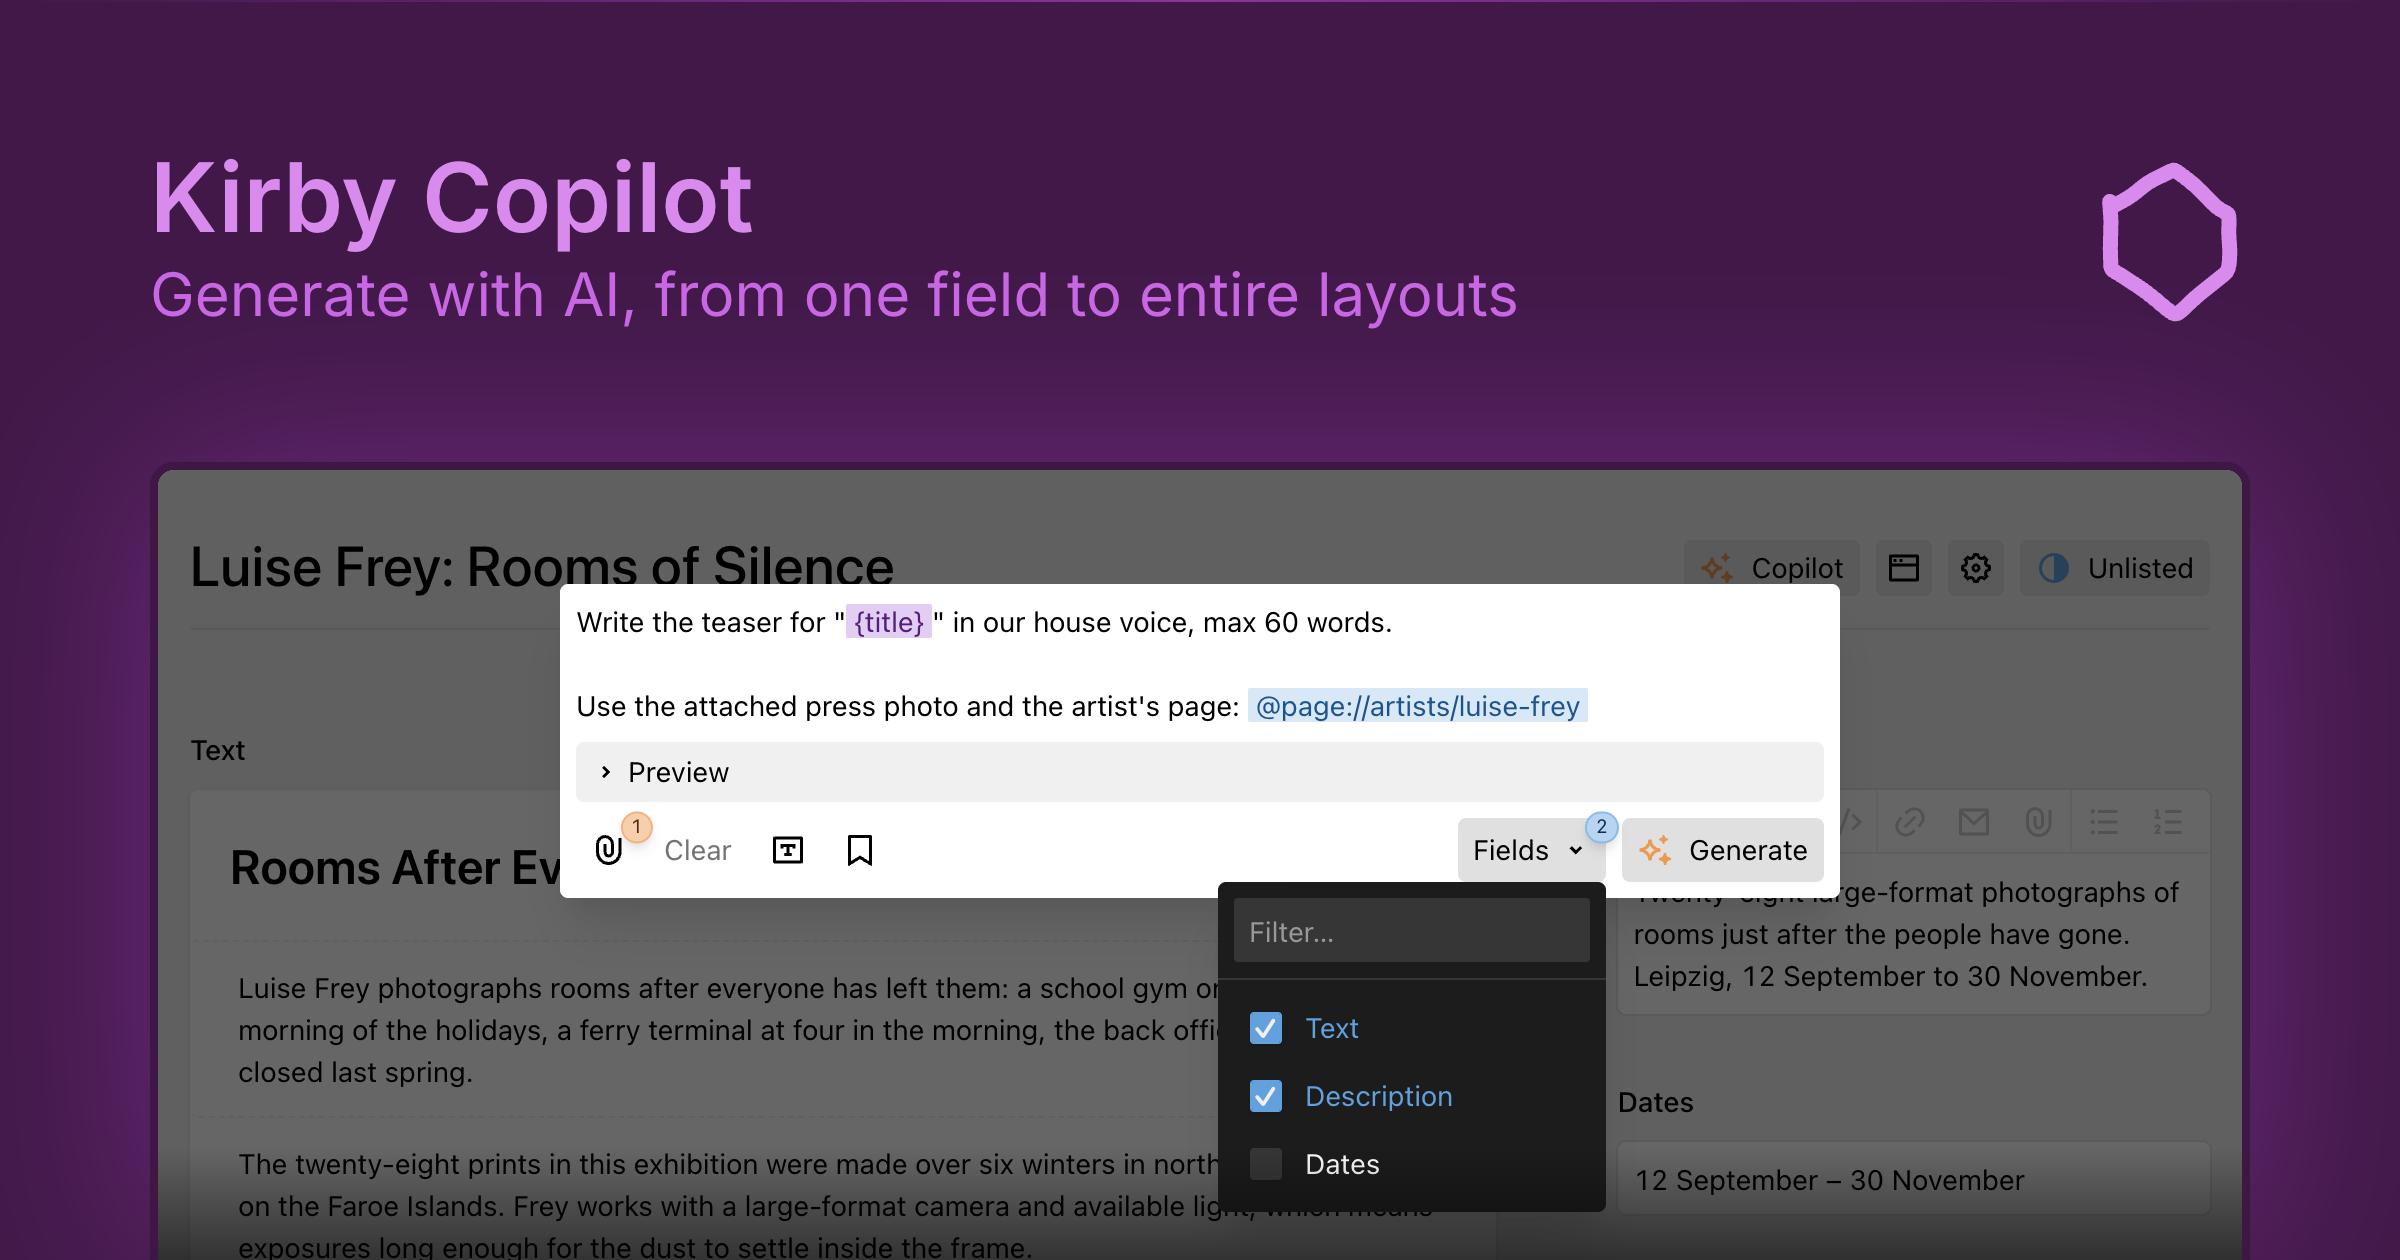The height and width of the screenshot is (1260, 2400).
Task: Uncheck the Description field checkbox
Action: [1266, 1096]
